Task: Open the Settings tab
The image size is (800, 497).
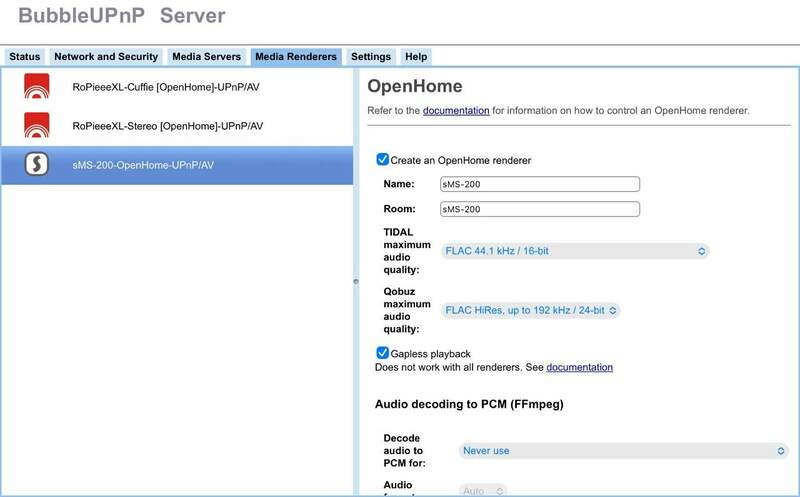Action: (x=371, y=57)
